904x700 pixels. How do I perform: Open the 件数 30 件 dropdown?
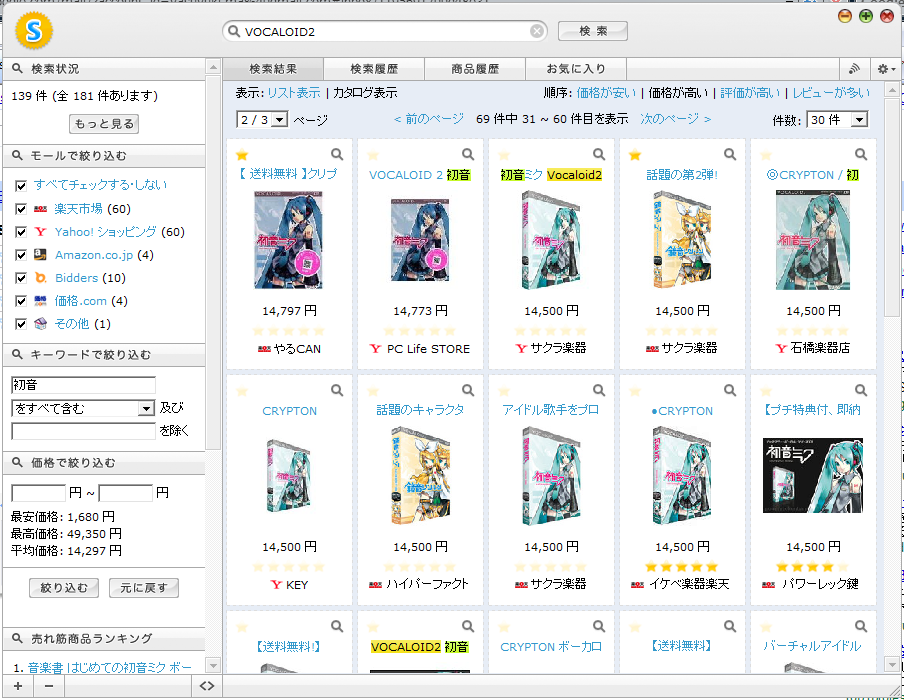click(x=837, y=120)
